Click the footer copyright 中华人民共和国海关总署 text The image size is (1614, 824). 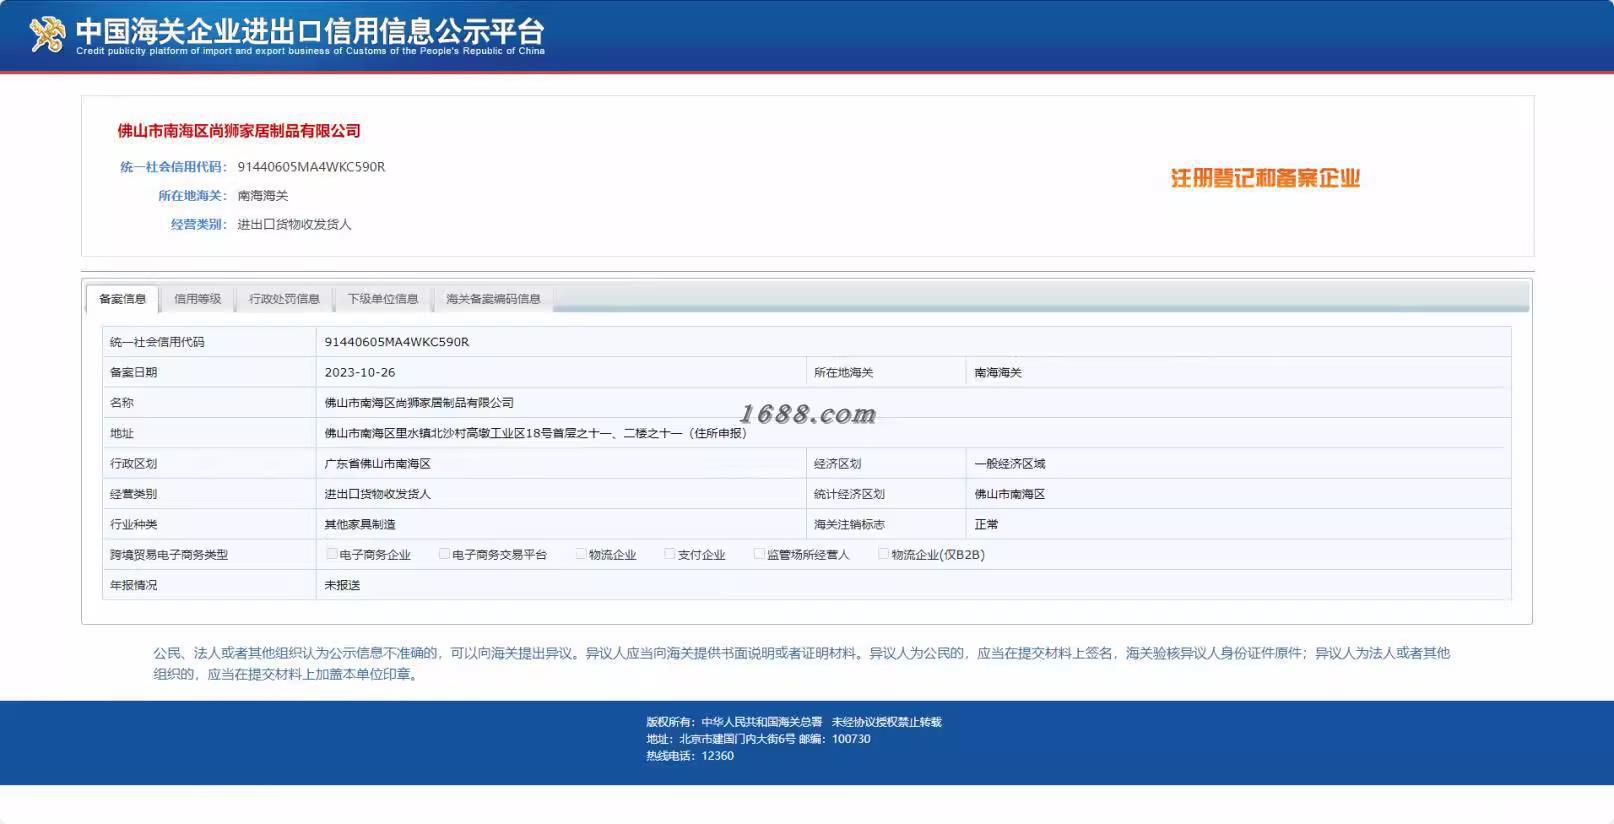point(761,722)
